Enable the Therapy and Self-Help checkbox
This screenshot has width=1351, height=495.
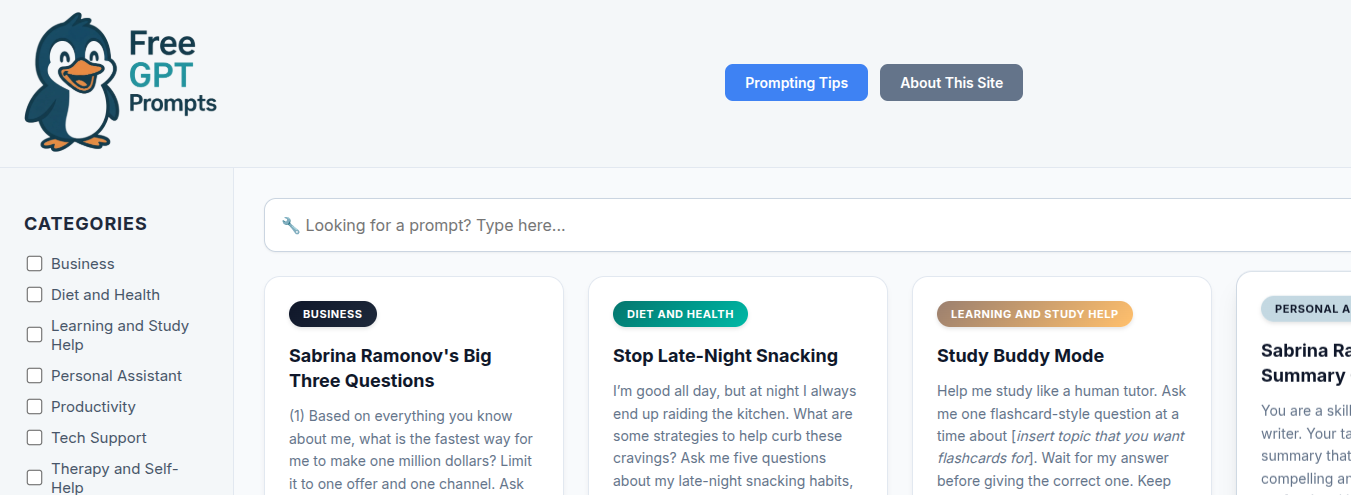[35, 477]
